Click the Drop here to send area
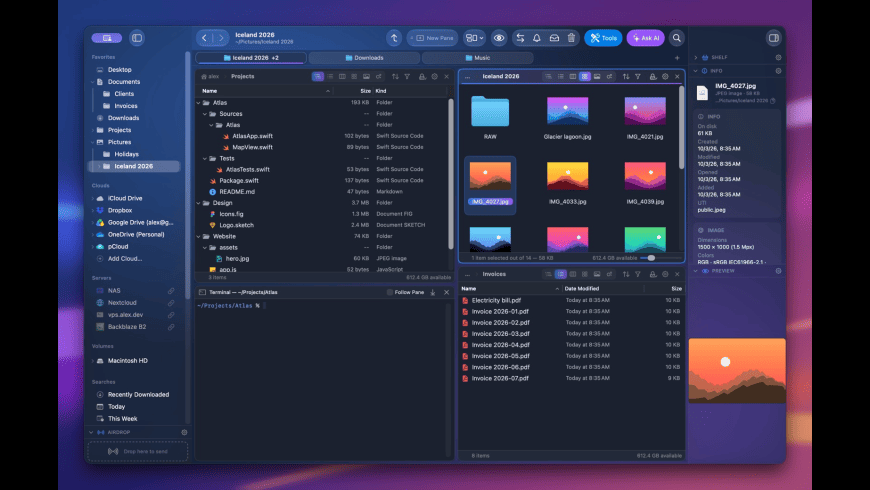Screen dimensions: 870x490 coord(138,451)
